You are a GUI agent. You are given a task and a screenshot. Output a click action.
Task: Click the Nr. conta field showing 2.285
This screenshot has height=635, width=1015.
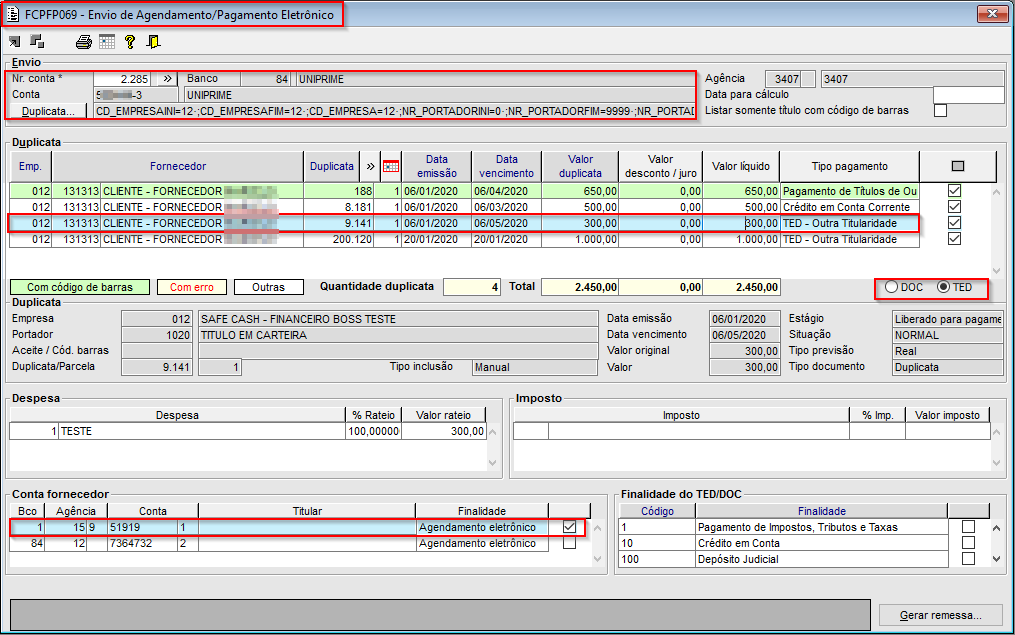pos(122,79)
